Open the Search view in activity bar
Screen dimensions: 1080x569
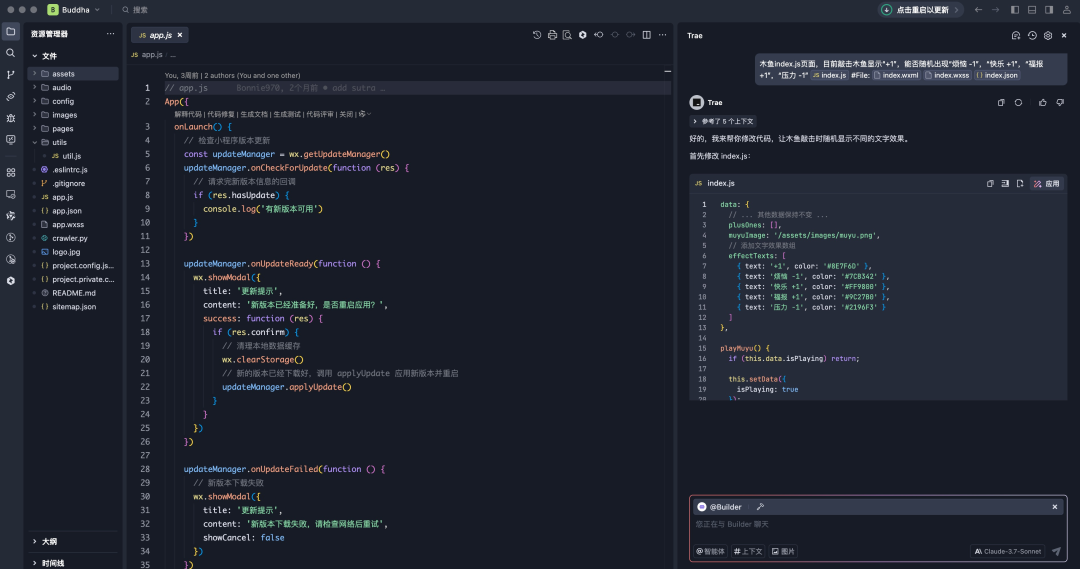tap(11, 53)
